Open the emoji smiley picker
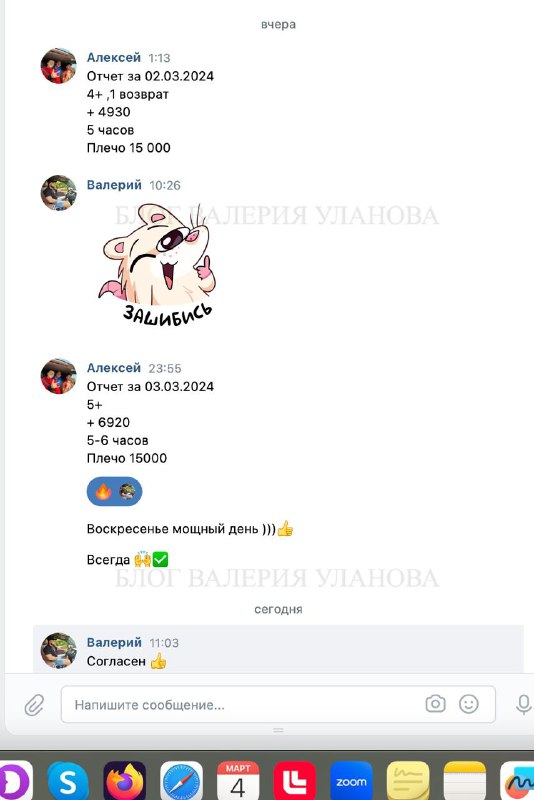 click(469, 704)
